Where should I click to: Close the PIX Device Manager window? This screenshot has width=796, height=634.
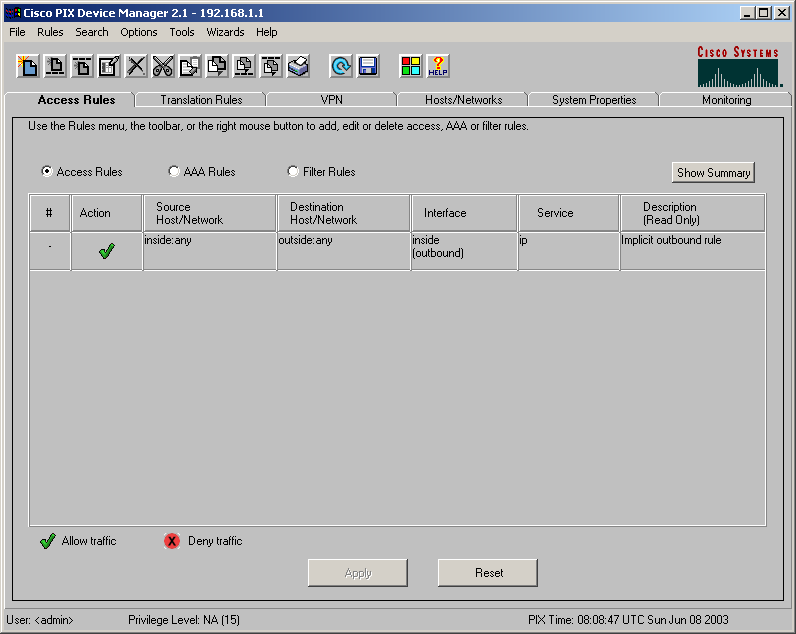point(782,13)
